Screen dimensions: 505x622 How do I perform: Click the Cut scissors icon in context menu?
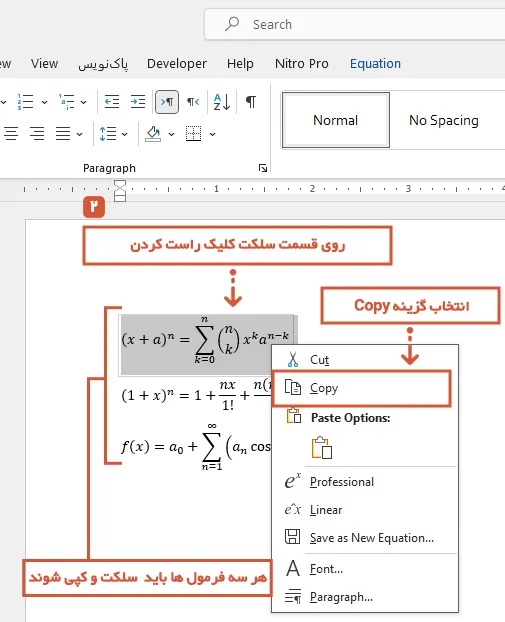pyautogui.click(x=293, y=359)
